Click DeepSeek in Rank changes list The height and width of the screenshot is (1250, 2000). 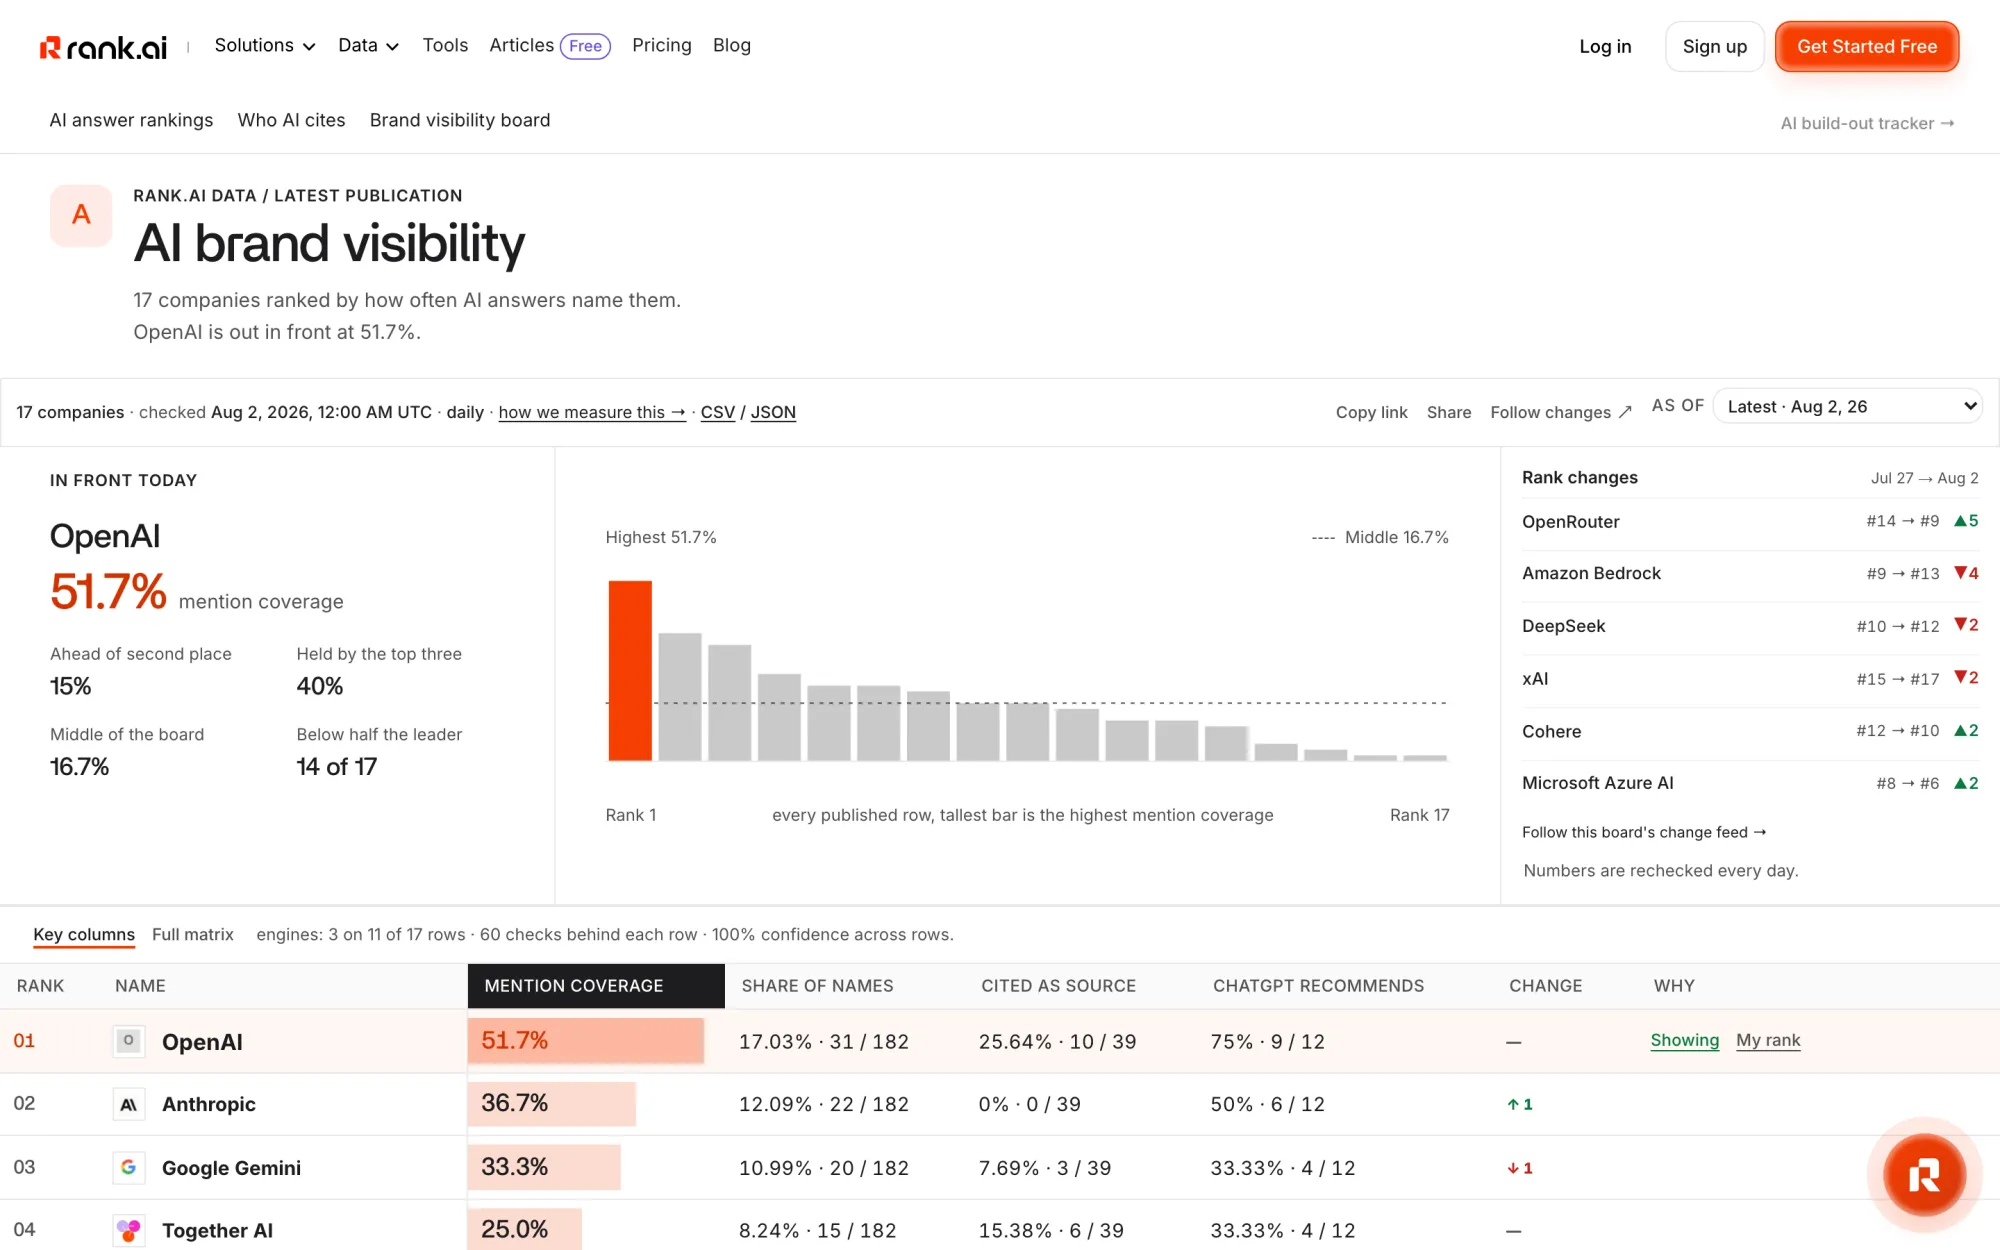1563,626
